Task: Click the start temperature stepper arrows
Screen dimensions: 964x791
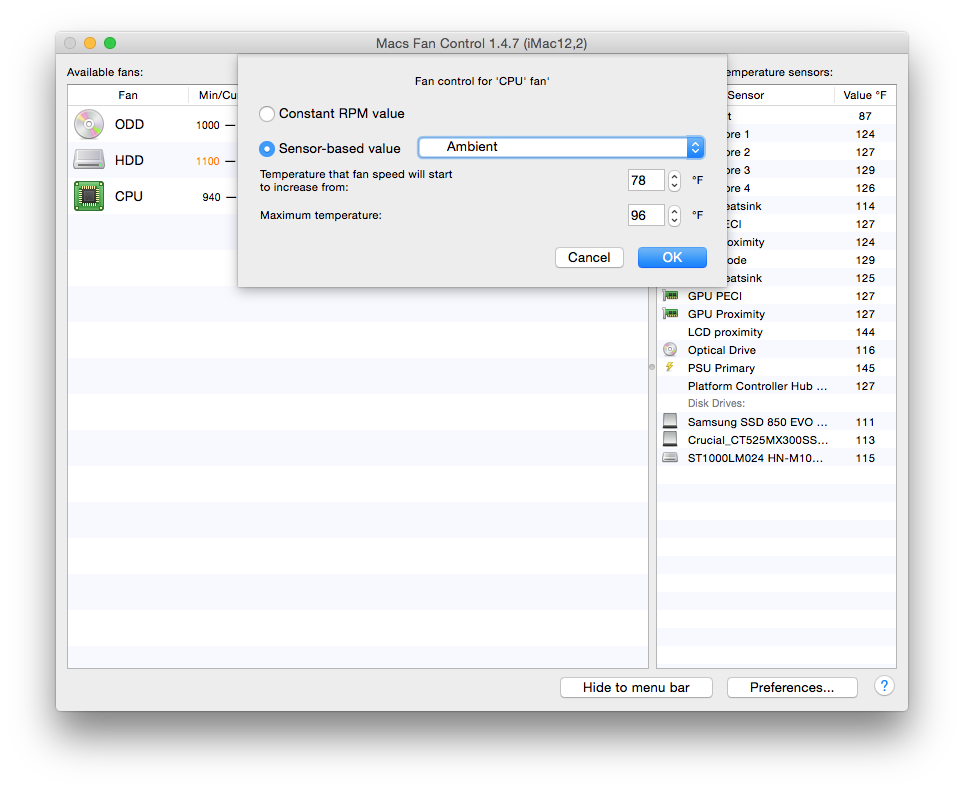Action: (674, 180)
